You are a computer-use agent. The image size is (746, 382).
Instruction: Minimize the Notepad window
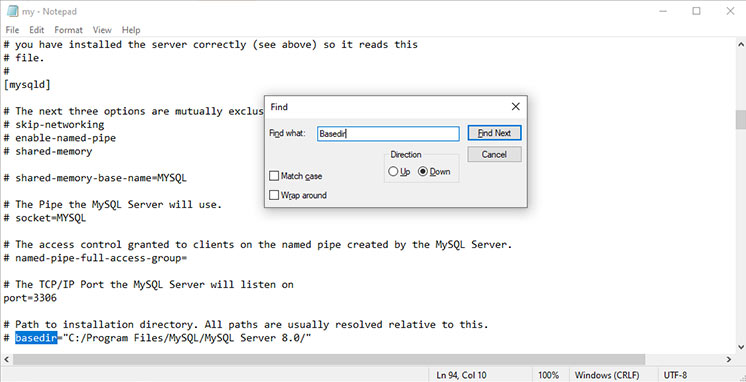[663, 11]
